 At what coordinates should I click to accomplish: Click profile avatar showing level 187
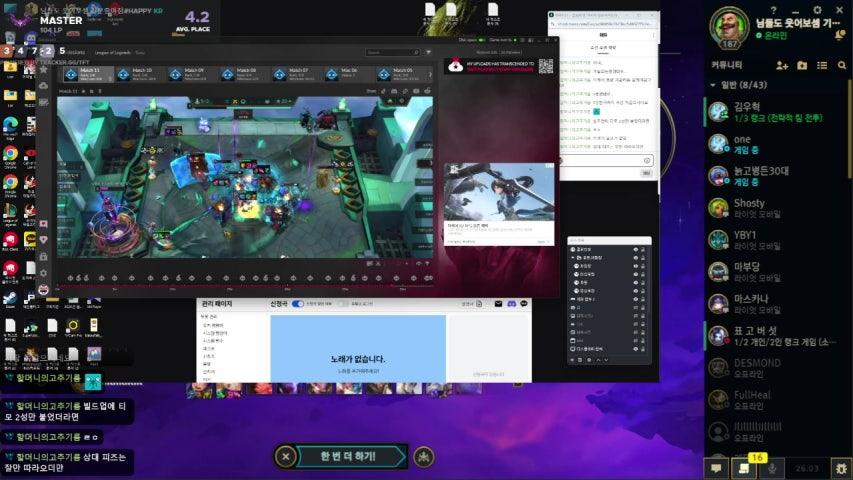pyautogui.click(x=729, y=26)
